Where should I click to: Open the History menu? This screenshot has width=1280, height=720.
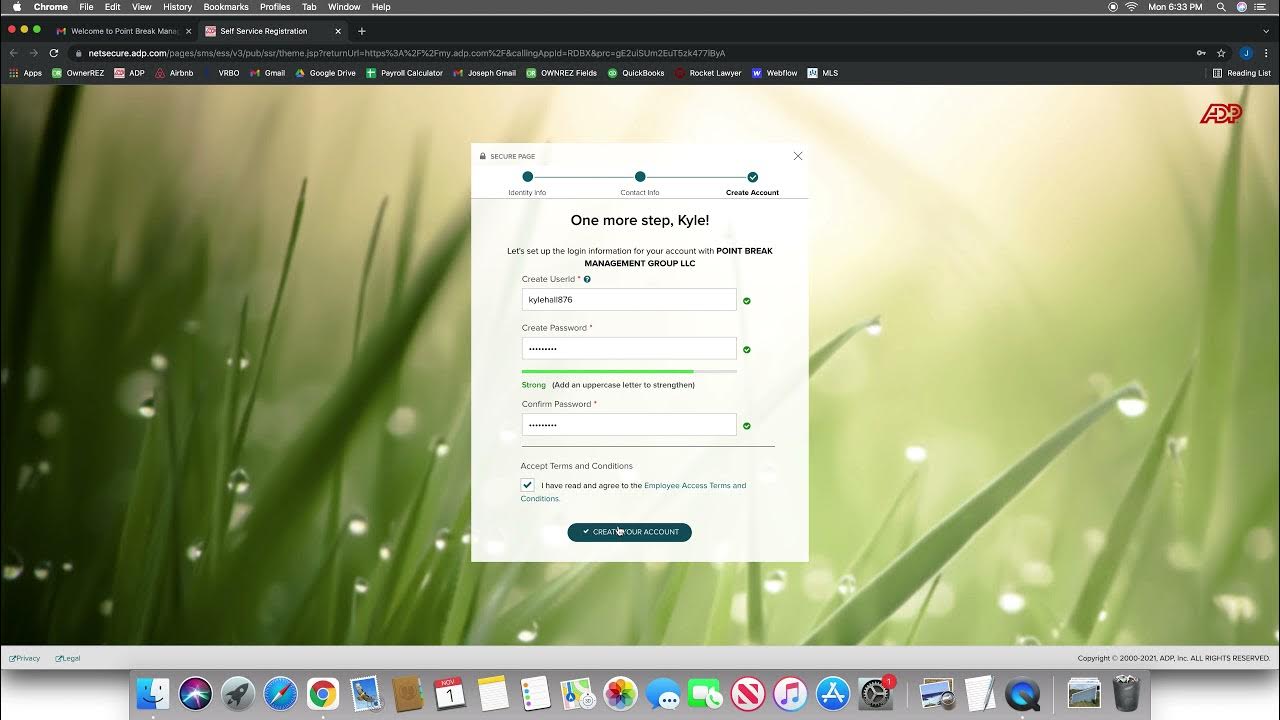(177, 7)
